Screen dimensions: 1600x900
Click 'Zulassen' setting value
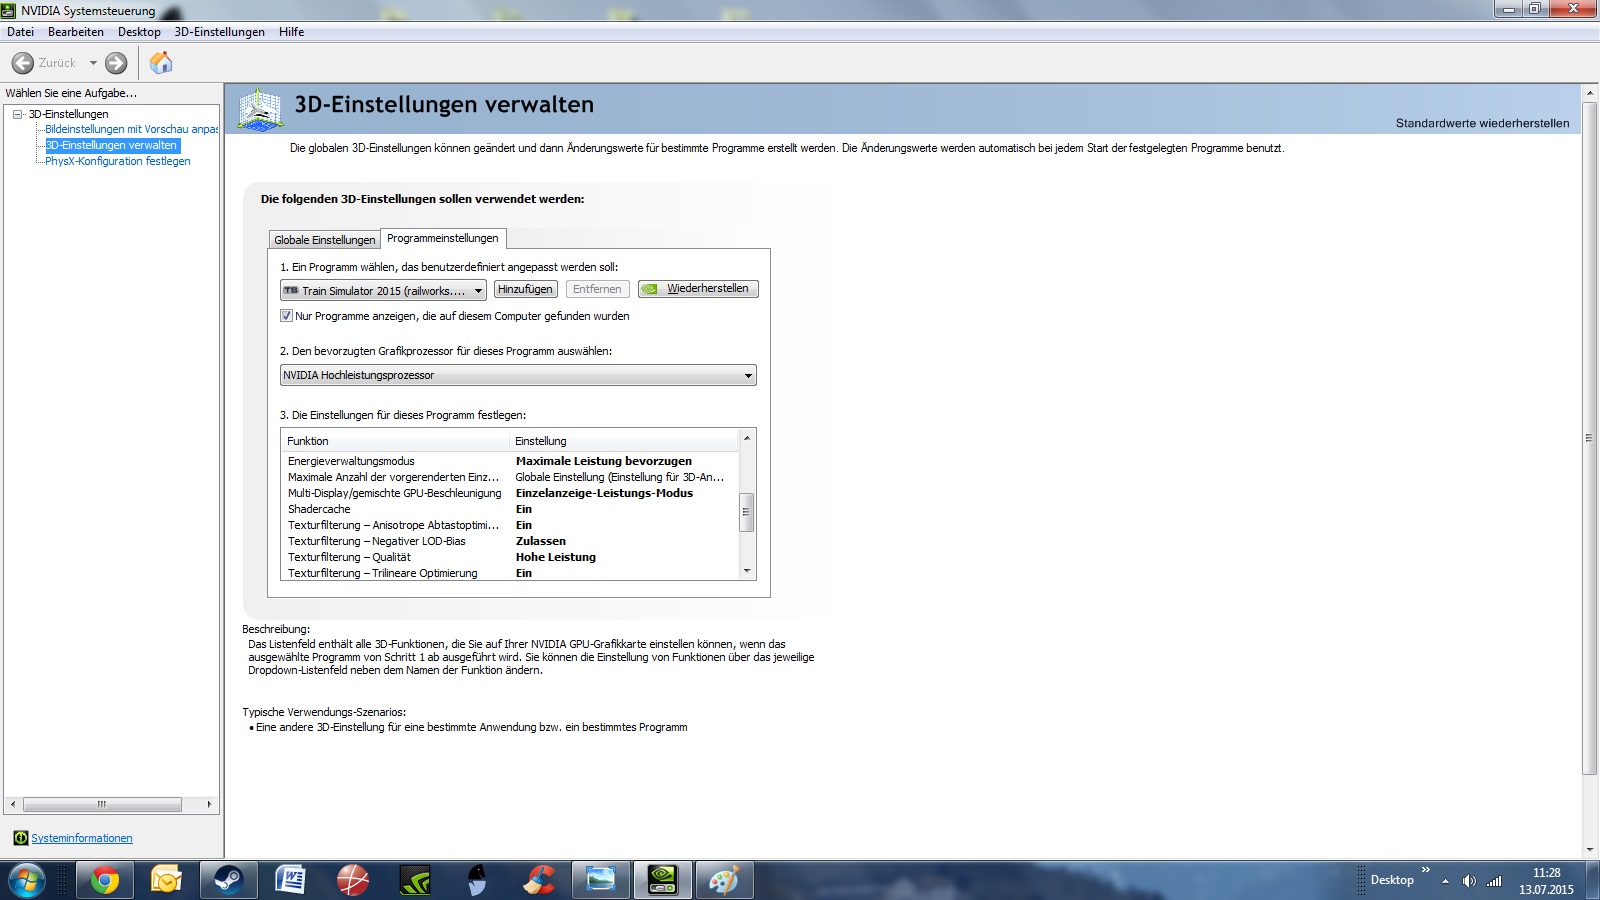[540, 541]
